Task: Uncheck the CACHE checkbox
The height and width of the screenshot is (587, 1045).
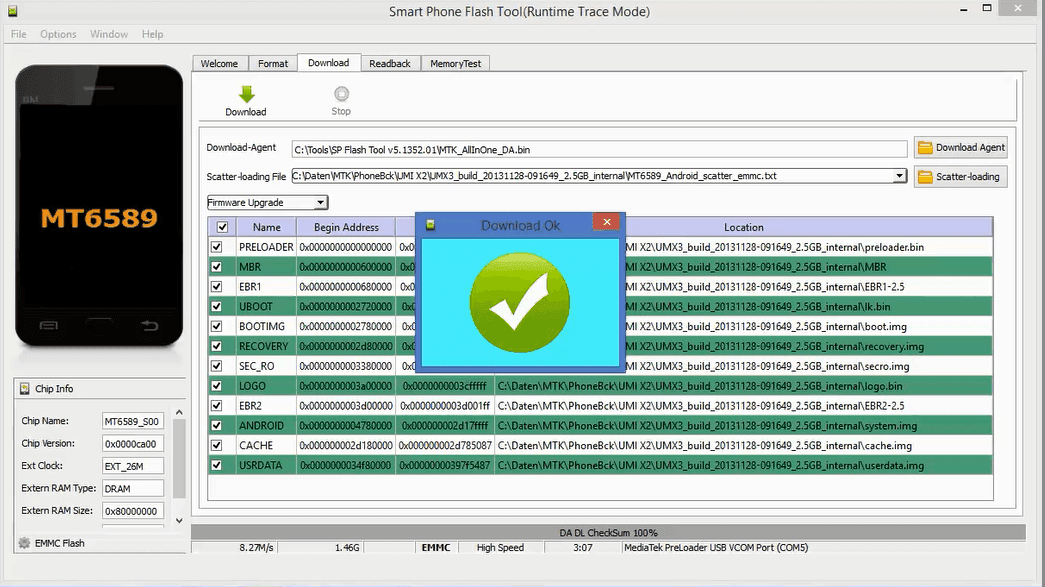Action: tap(217, 445)
